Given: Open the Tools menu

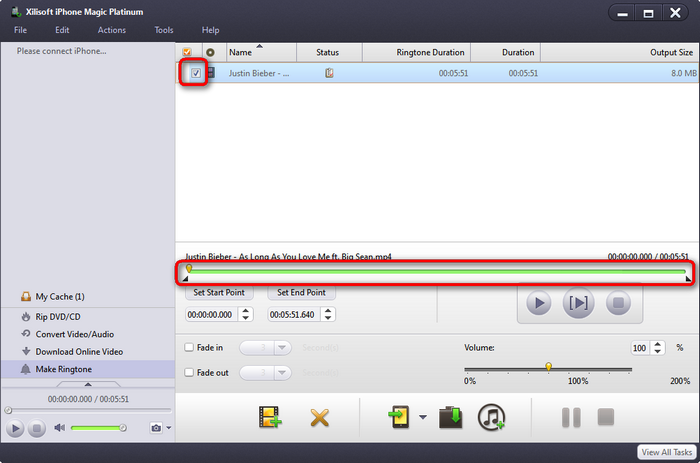Looking at the screenshot, I should [x=164, y=30].
